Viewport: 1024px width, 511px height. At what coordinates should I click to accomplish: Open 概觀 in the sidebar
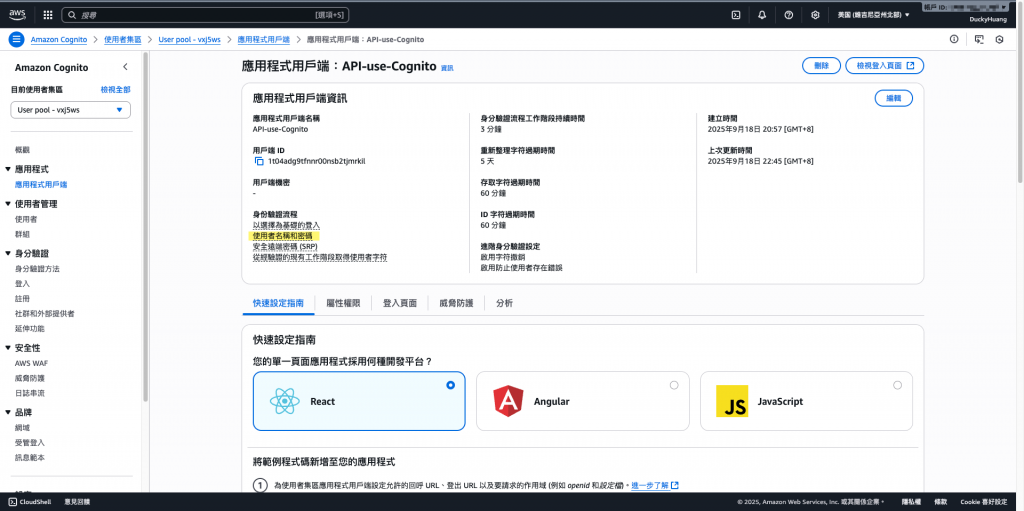pos(22,150)
